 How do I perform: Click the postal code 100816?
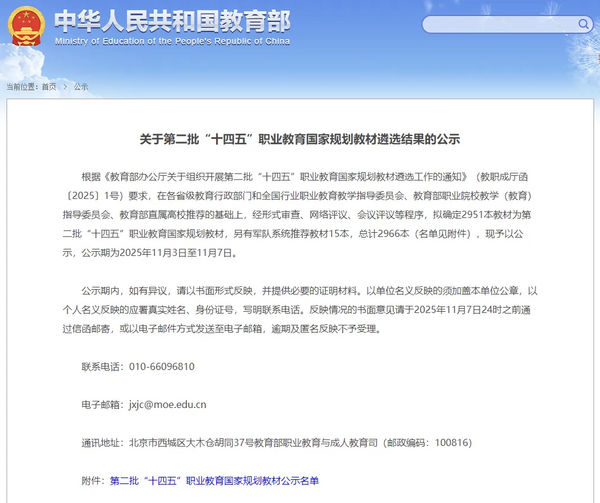tap(450, 443)
